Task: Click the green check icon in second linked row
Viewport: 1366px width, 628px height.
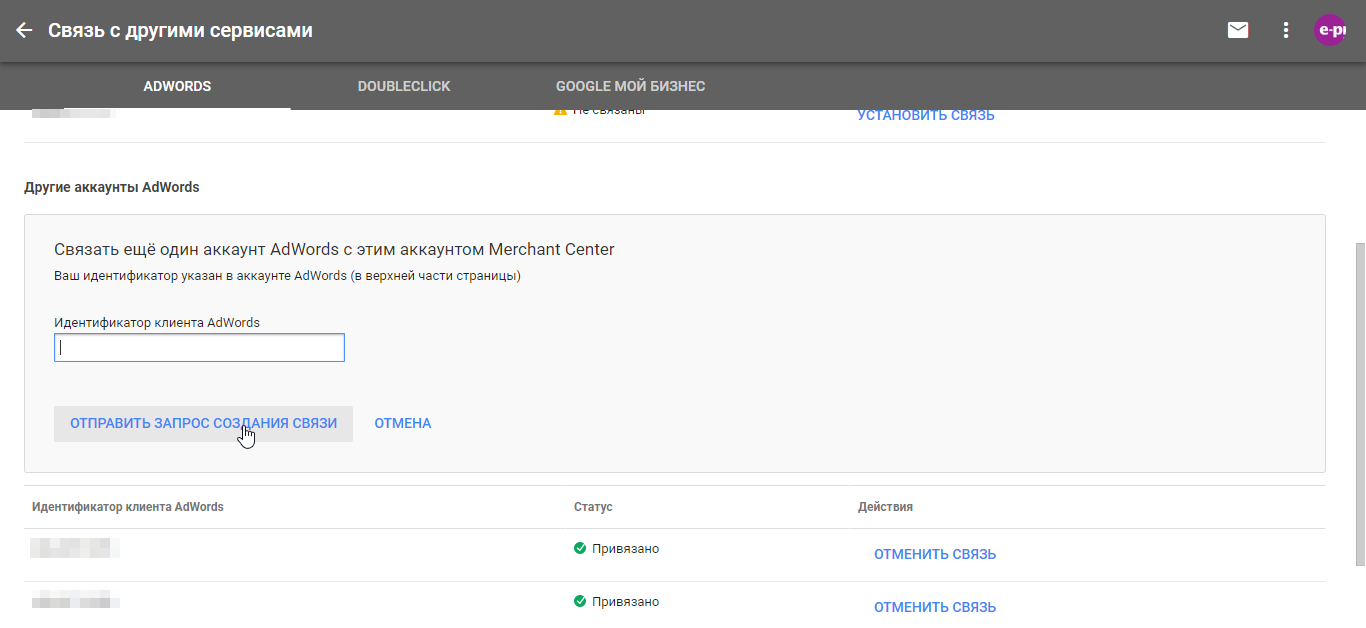Action: point(580,601)
